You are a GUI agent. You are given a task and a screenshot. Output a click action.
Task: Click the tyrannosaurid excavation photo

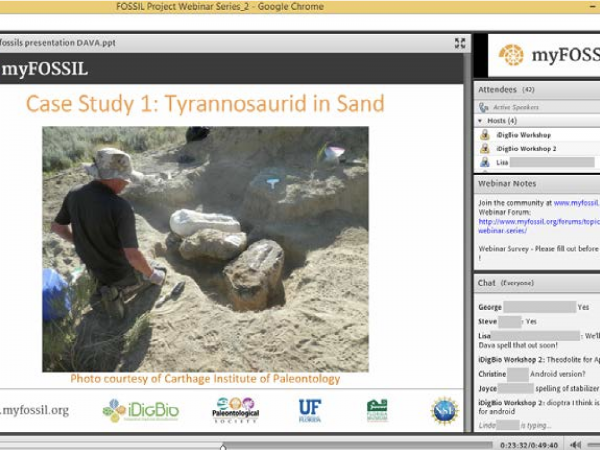point(205,248)
